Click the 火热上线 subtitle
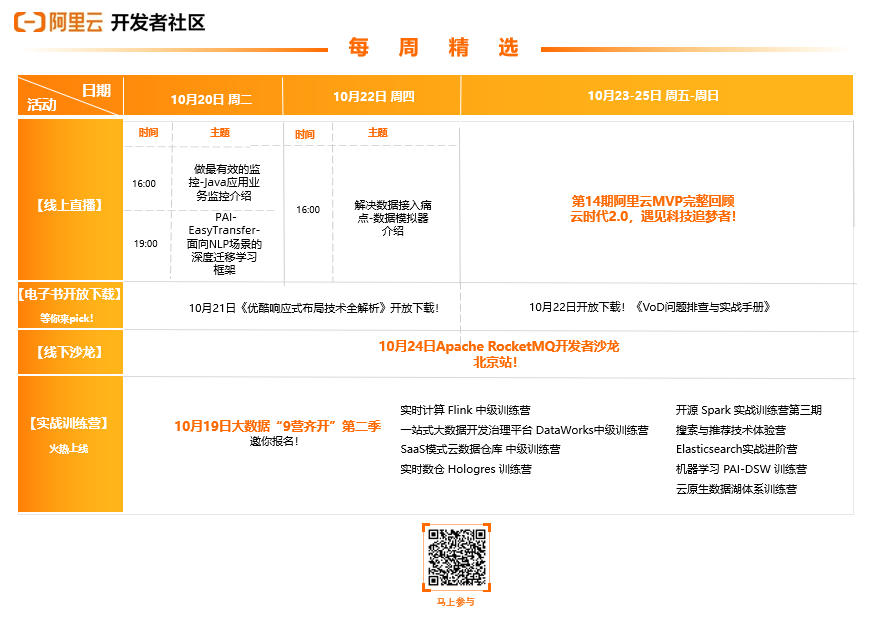The image size is (869, 628). point(68,448)
